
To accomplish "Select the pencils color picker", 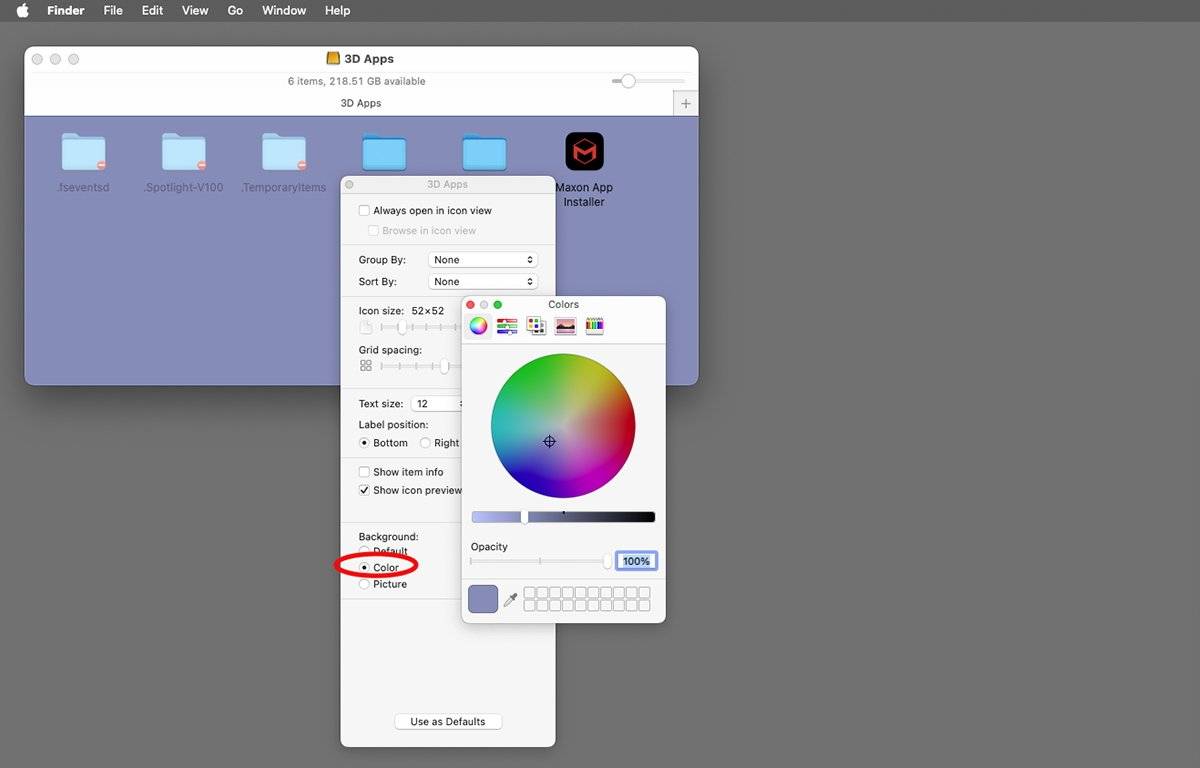I will click(x=594, y=326).
